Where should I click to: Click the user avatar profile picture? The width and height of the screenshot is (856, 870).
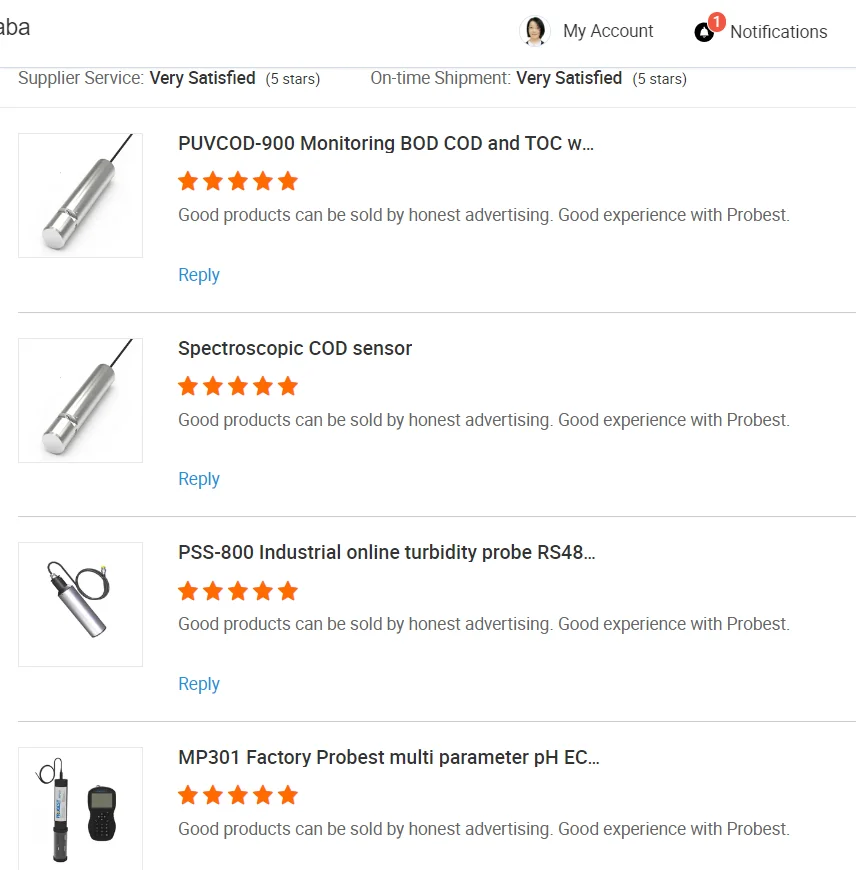click(535, 32)
